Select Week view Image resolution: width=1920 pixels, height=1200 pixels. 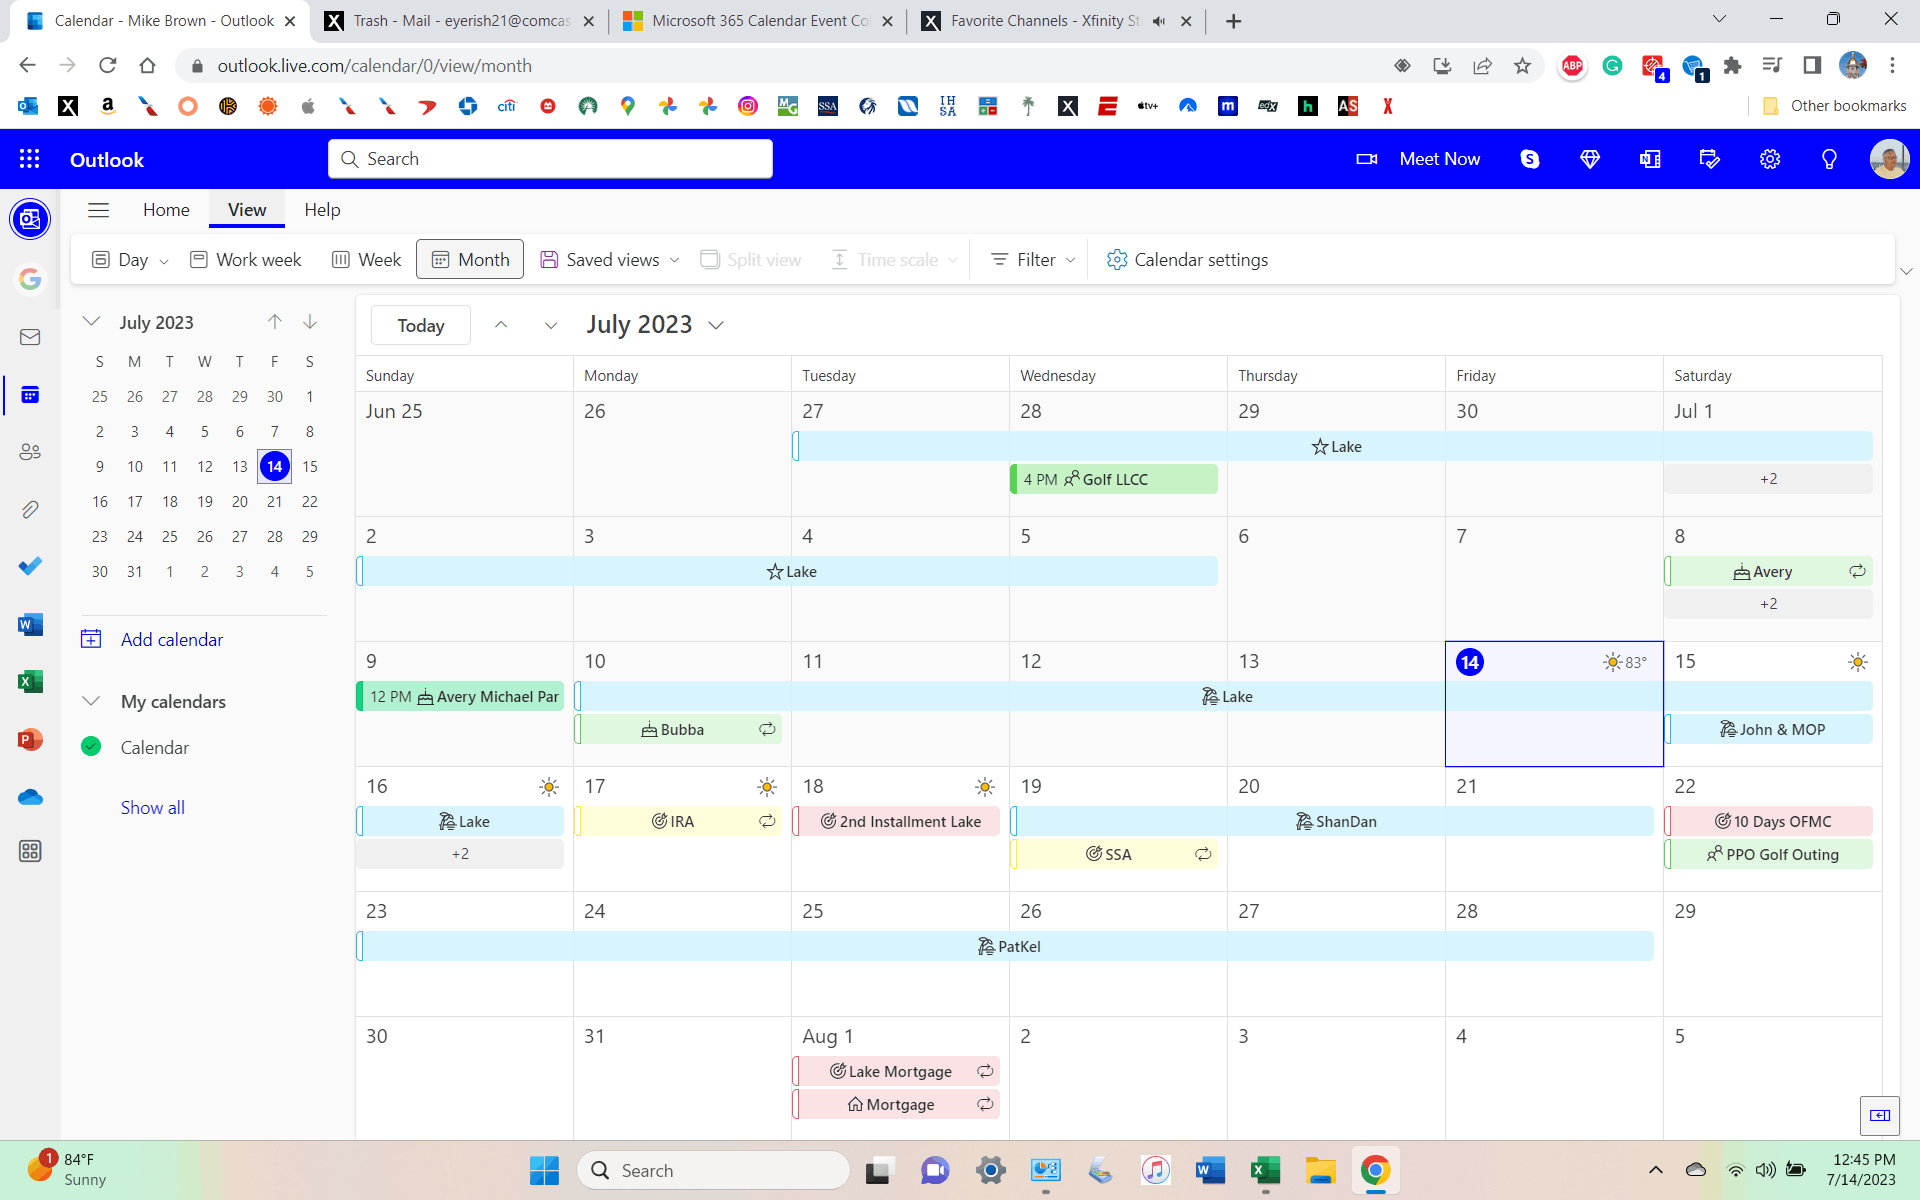coord(367,260)
